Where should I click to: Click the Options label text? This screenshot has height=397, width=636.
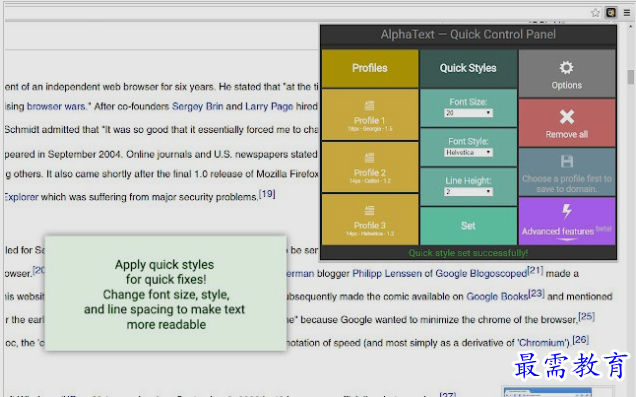(567, 85)
